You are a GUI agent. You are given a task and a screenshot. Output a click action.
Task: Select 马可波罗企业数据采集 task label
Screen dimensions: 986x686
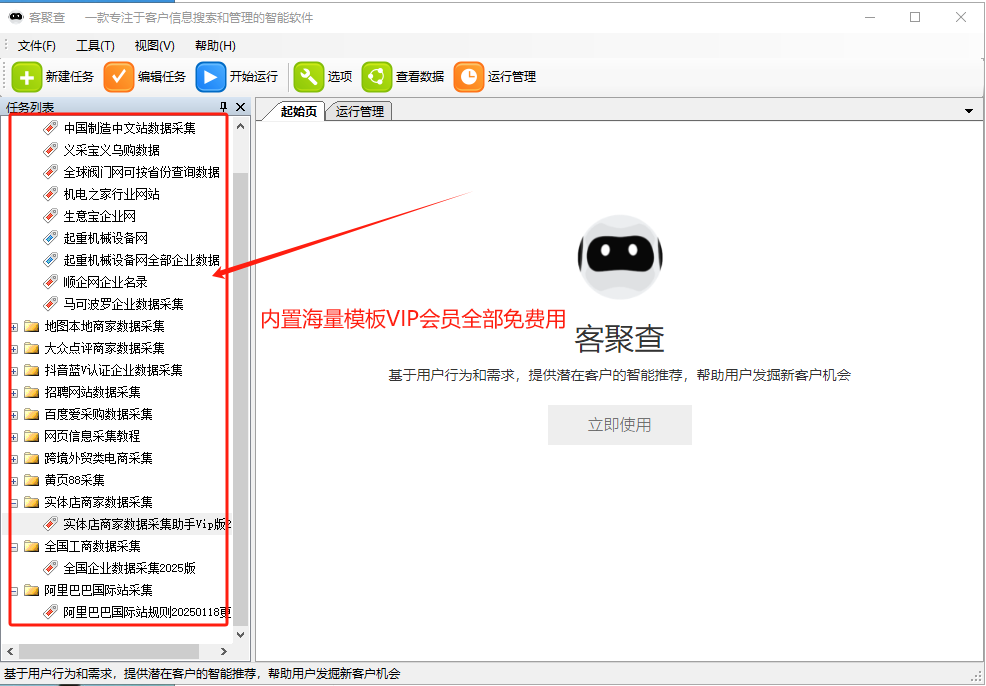[x=124, y=304]
